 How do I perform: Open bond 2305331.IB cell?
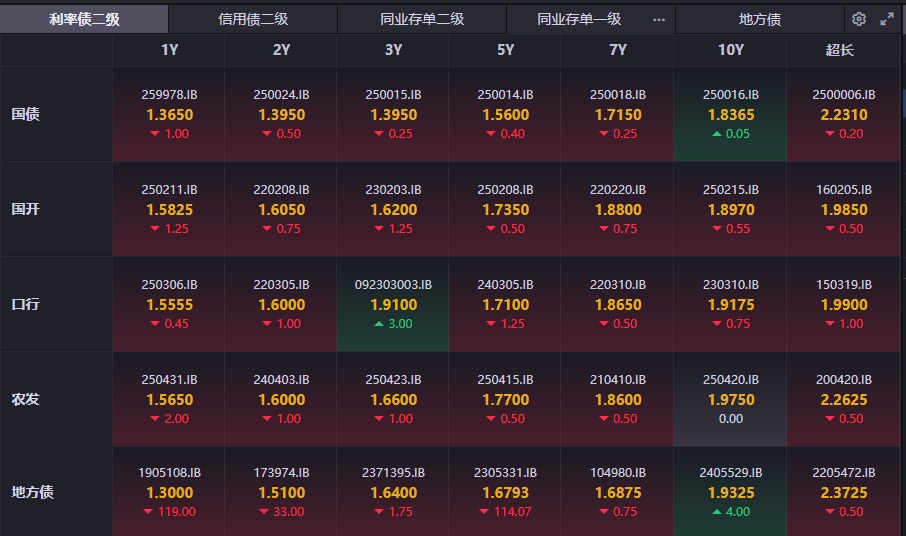point(505,492)
